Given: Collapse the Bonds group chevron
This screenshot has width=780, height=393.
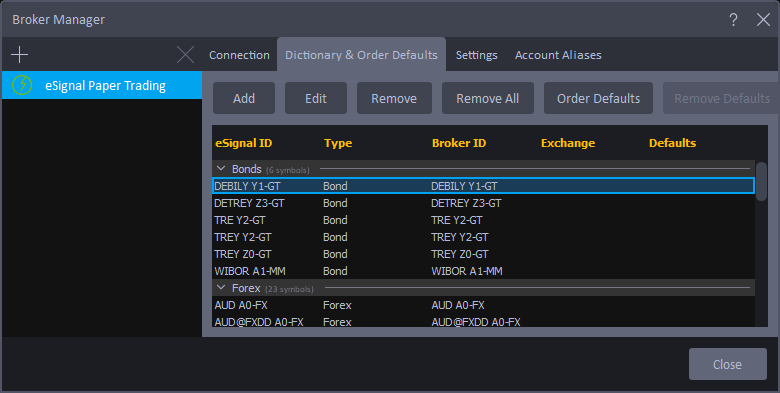Looking at the screenshot, I should (x=221, y=169).
